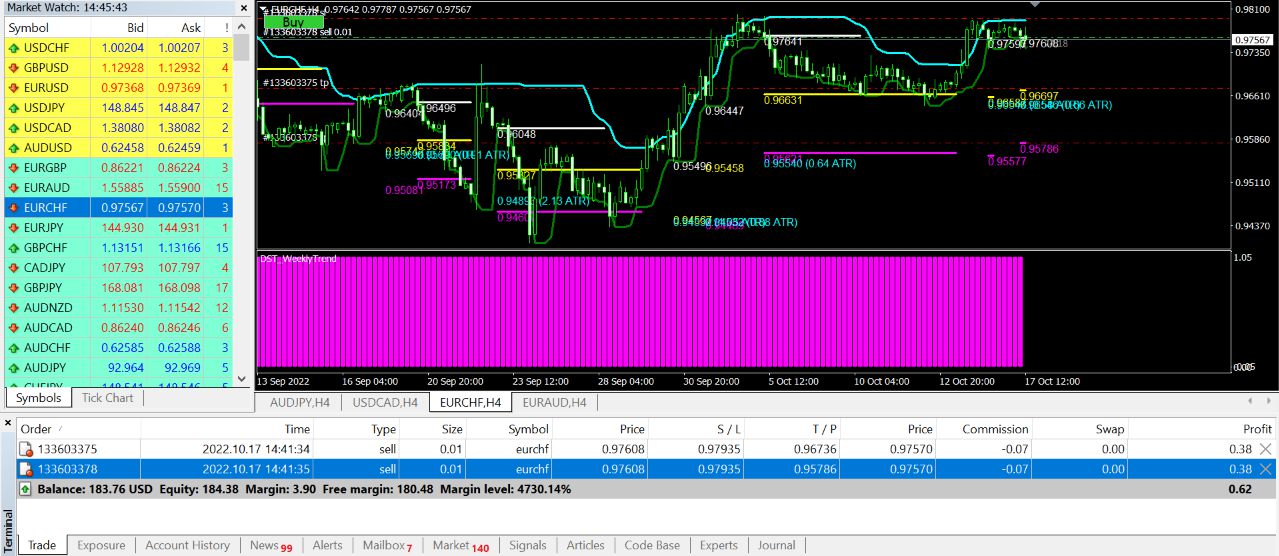Click the red down-arrow icon beside AUDNZD
This screenshot has height=556, width=1279.
click(14, 307)
